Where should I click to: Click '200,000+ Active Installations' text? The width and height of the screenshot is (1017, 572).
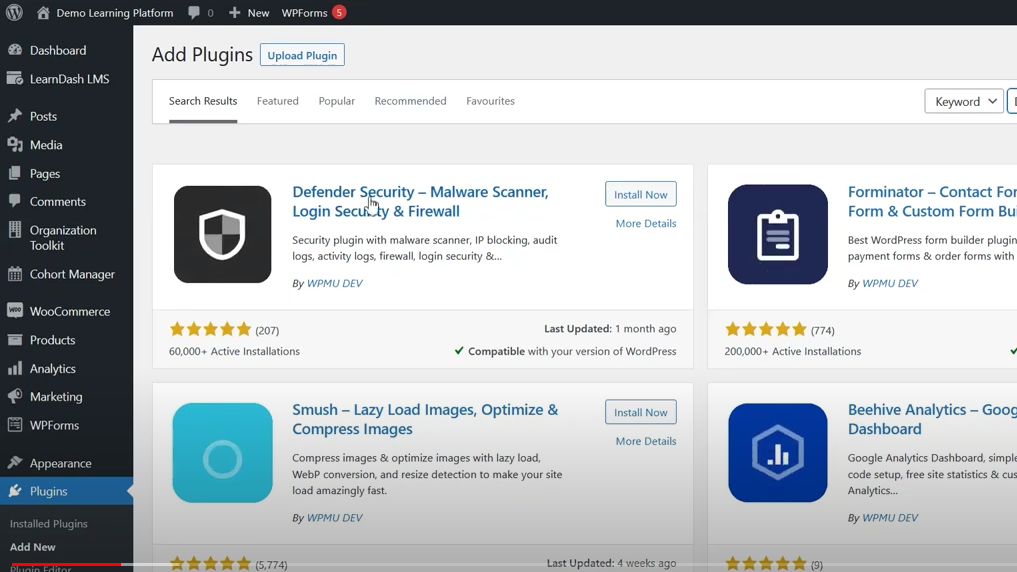793,351
